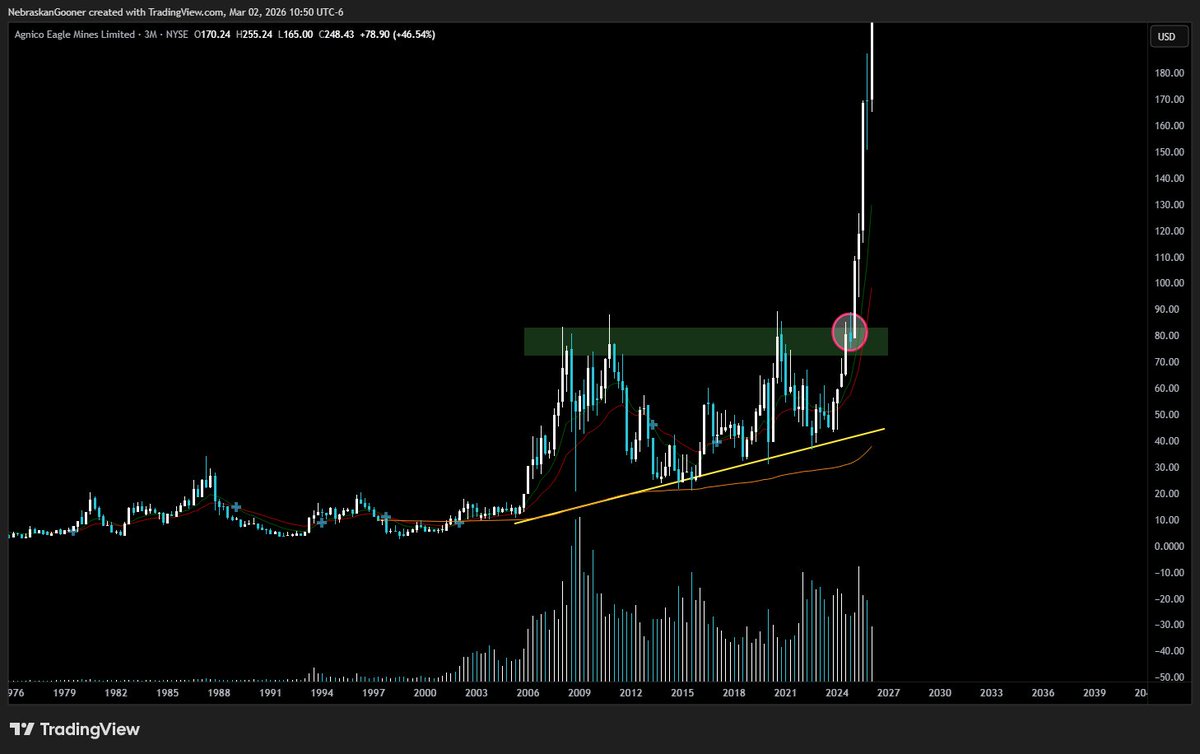The image size is (1200, 754).
Task: Click the 2033 time axis label
Action: 991,692
